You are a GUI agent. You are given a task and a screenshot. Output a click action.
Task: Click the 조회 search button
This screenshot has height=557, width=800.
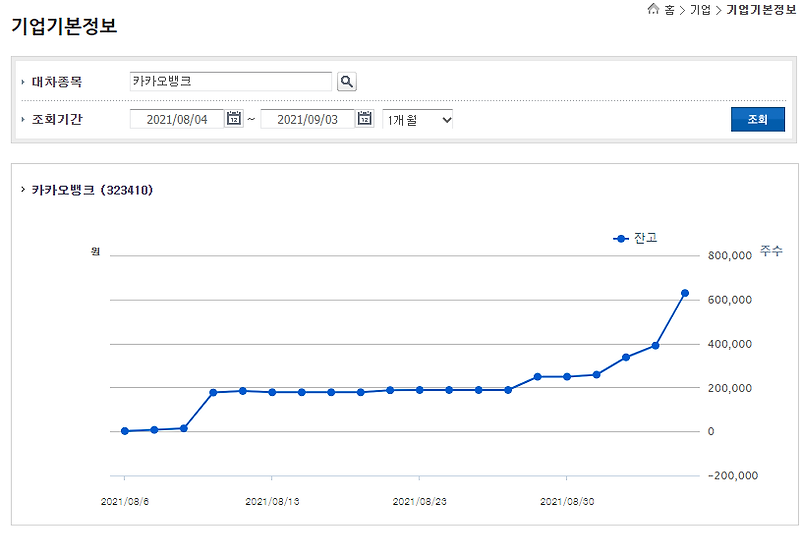(x=758, y=119)
